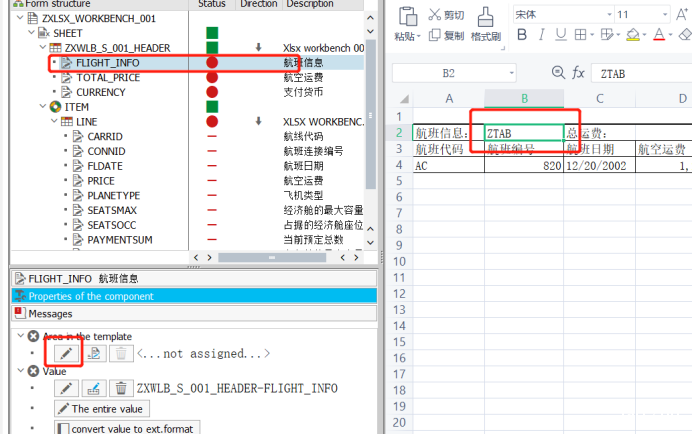
Task: Select the Format Painter (格式刷) brush
Action: (x=485, y=17)
